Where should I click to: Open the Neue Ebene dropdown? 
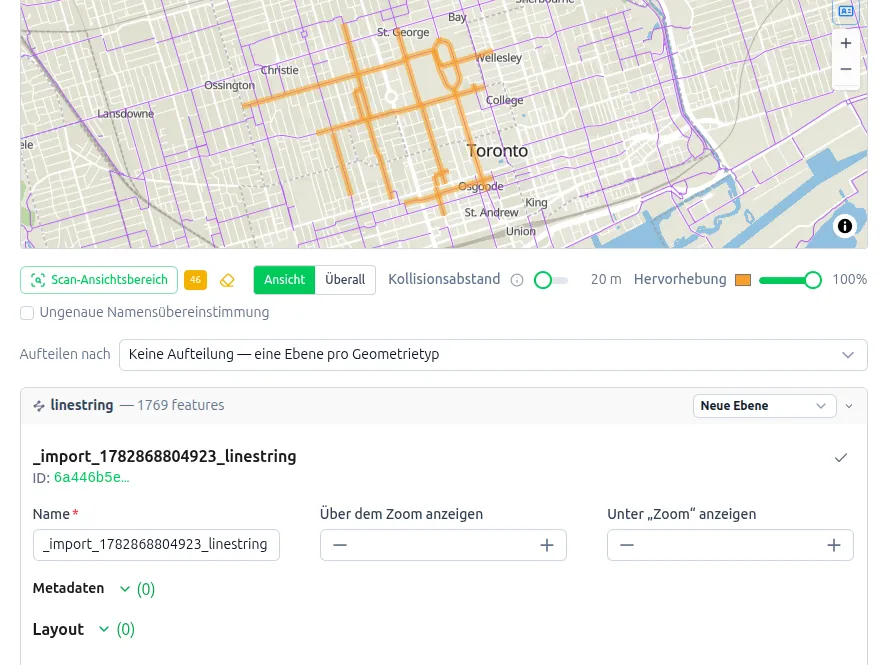[x=764, y=406]
